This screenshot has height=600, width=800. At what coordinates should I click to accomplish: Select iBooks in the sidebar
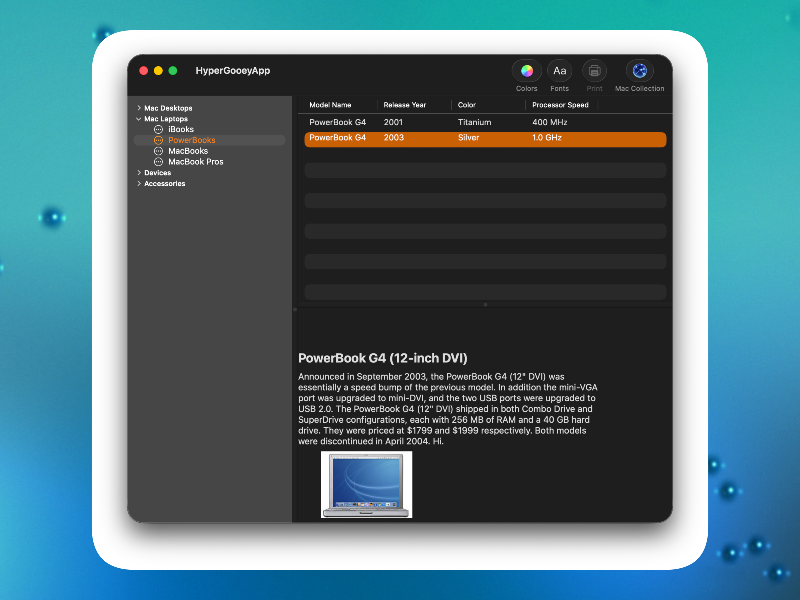pyautogui.click(x=180, y=130)
